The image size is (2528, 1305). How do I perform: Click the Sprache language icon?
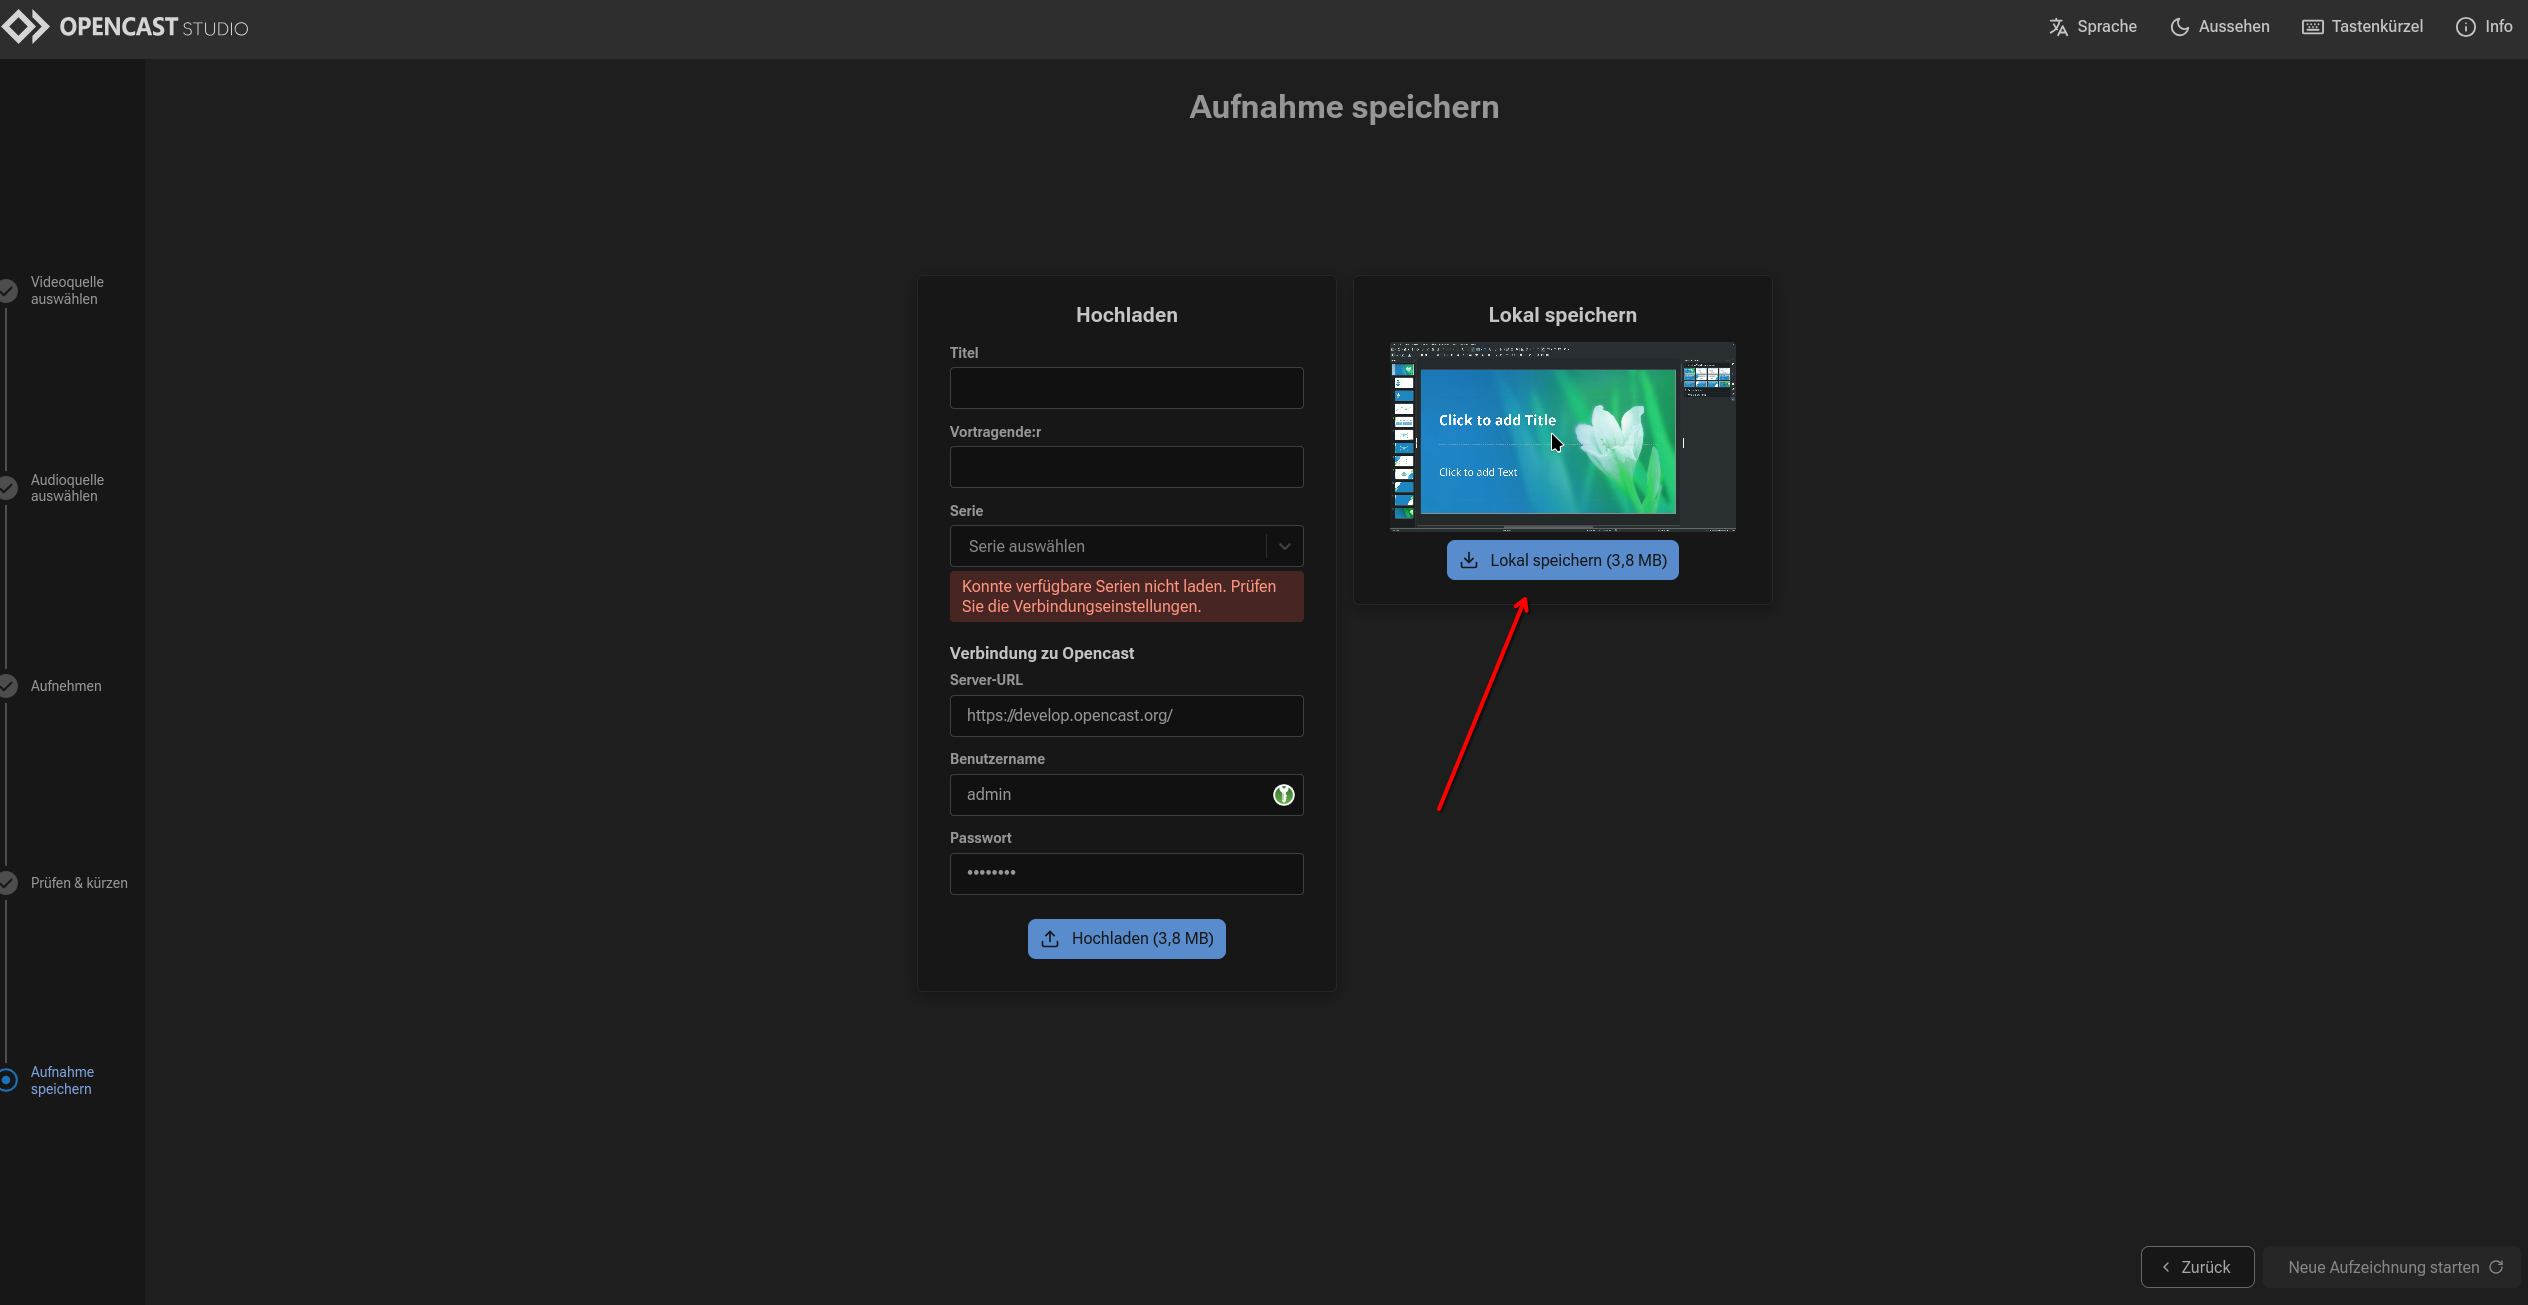2058,27
